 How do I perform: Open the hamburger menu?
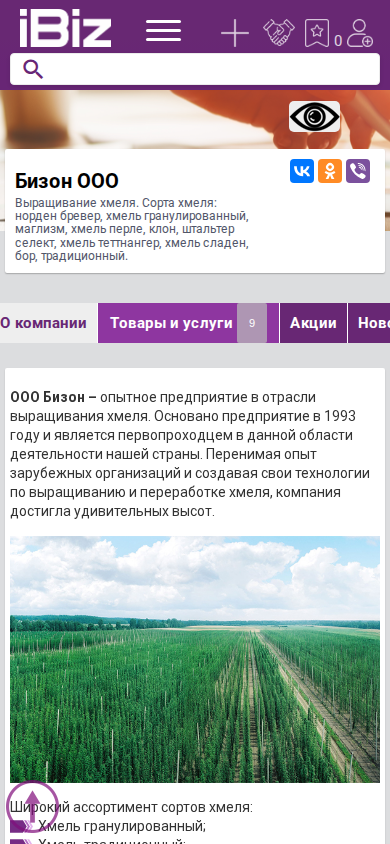coord(164,31)
